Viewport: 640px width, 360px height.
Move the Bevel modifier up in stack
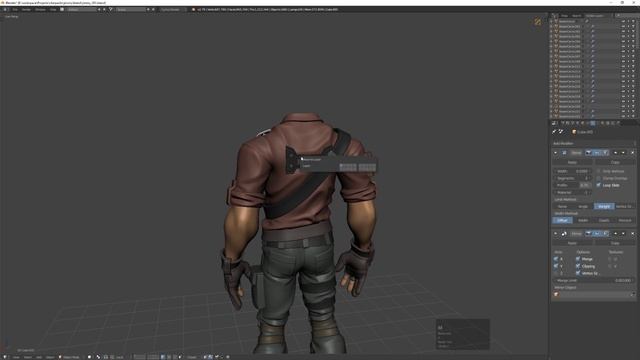616,153
